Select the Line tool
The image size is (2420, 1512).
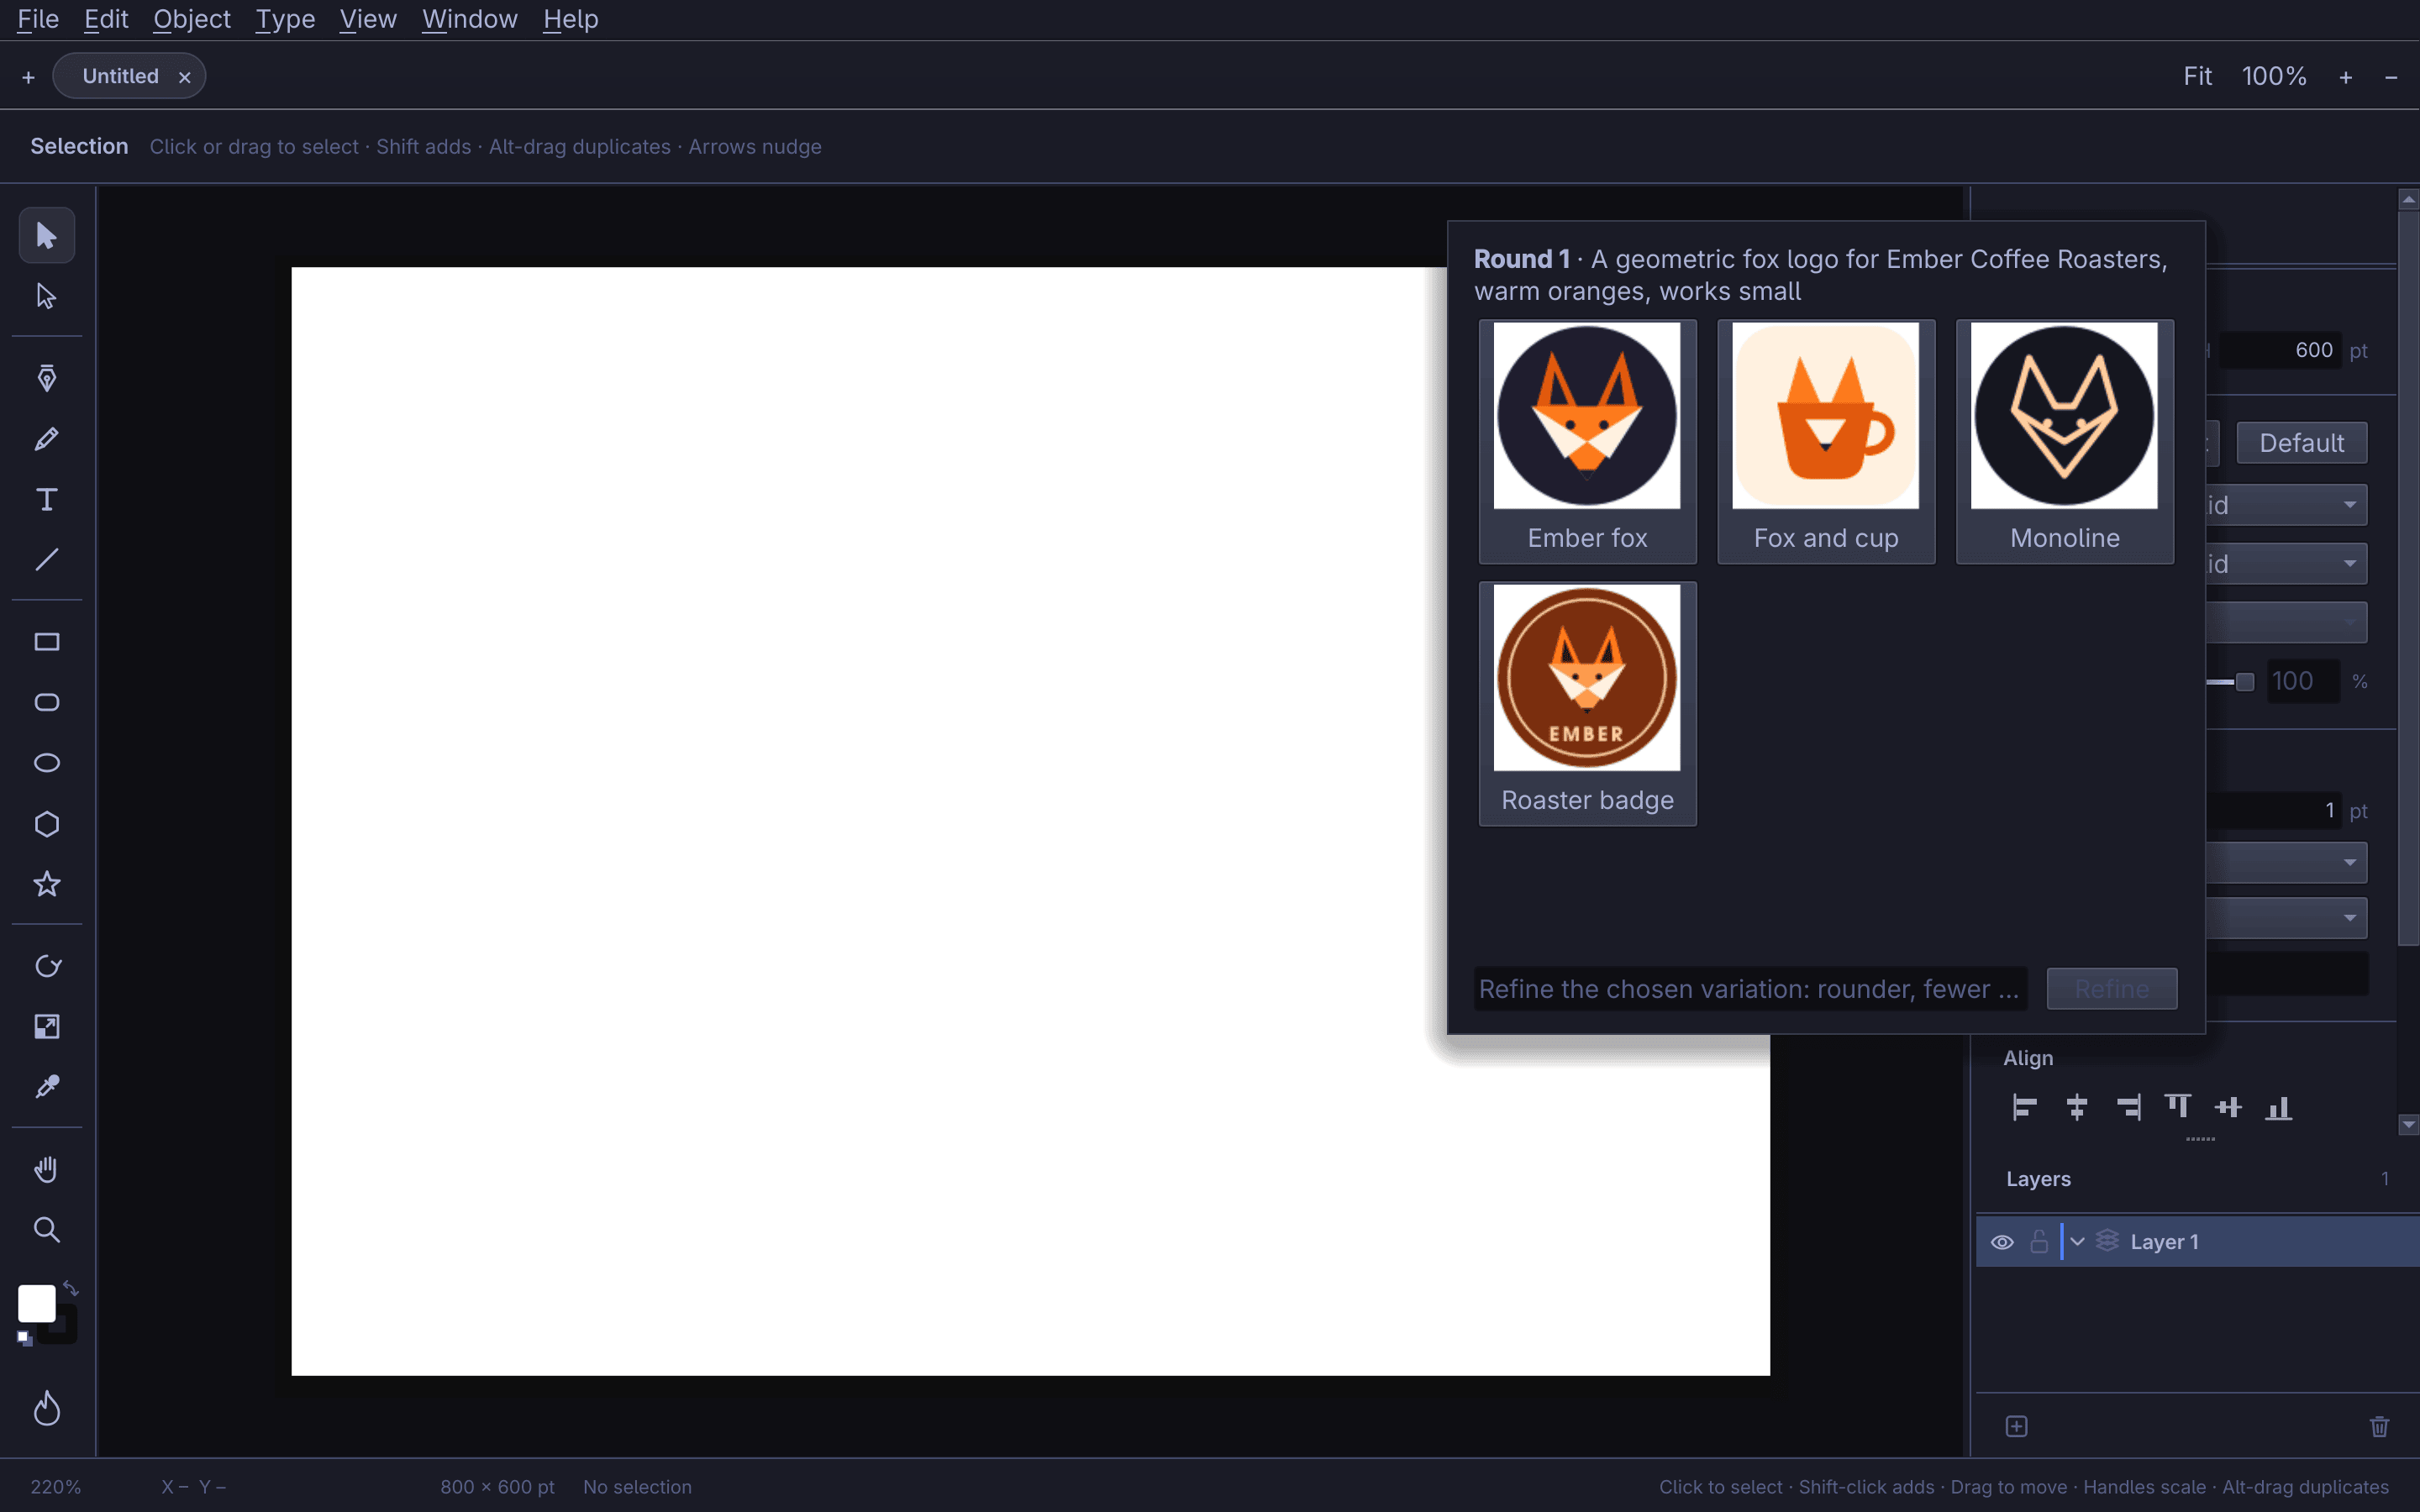pyautogui.click(x=46, y=560)
